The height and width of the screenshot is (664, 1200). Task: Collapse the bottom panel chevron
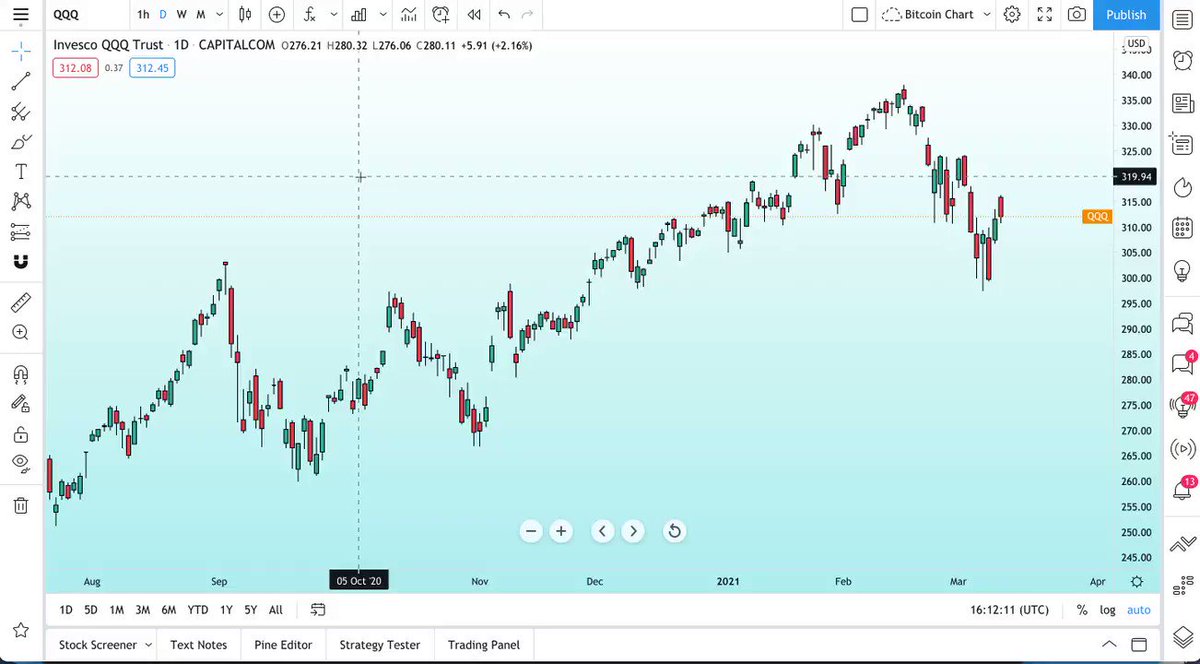[x=1108, y=644]
